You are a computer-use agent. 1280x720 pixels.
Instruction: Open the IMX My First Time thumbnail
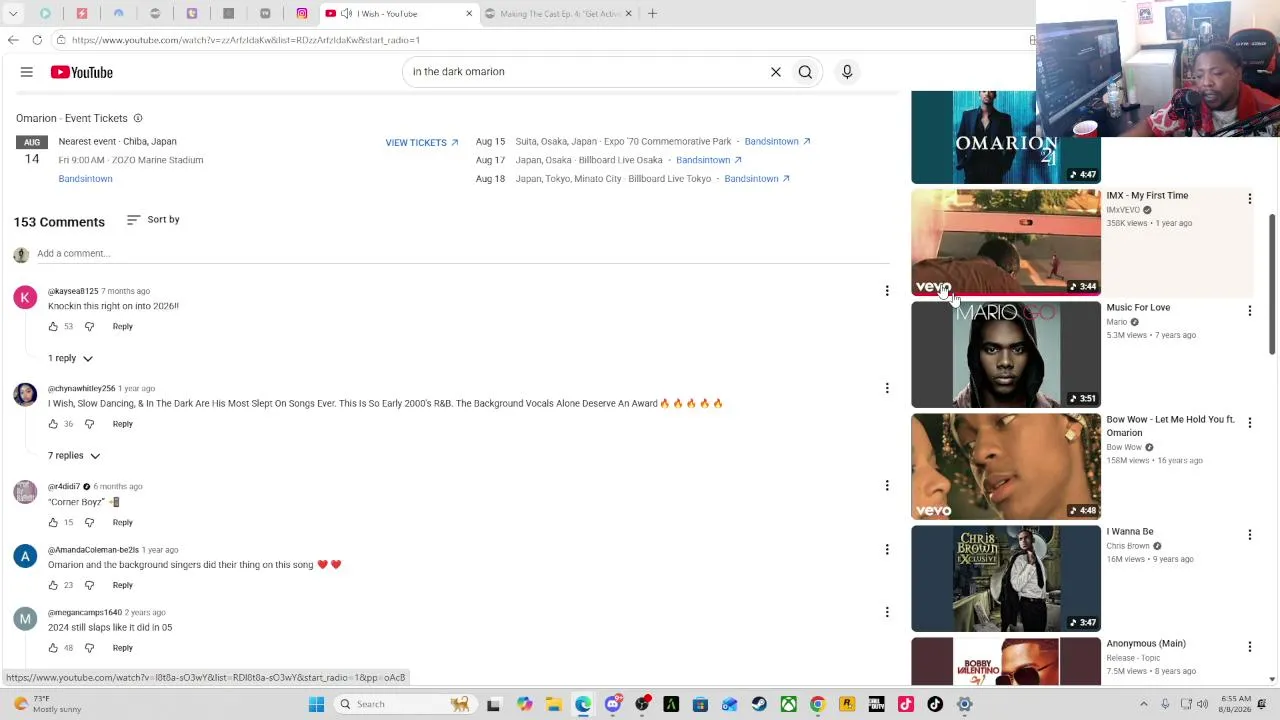[x=1006, y=243]
